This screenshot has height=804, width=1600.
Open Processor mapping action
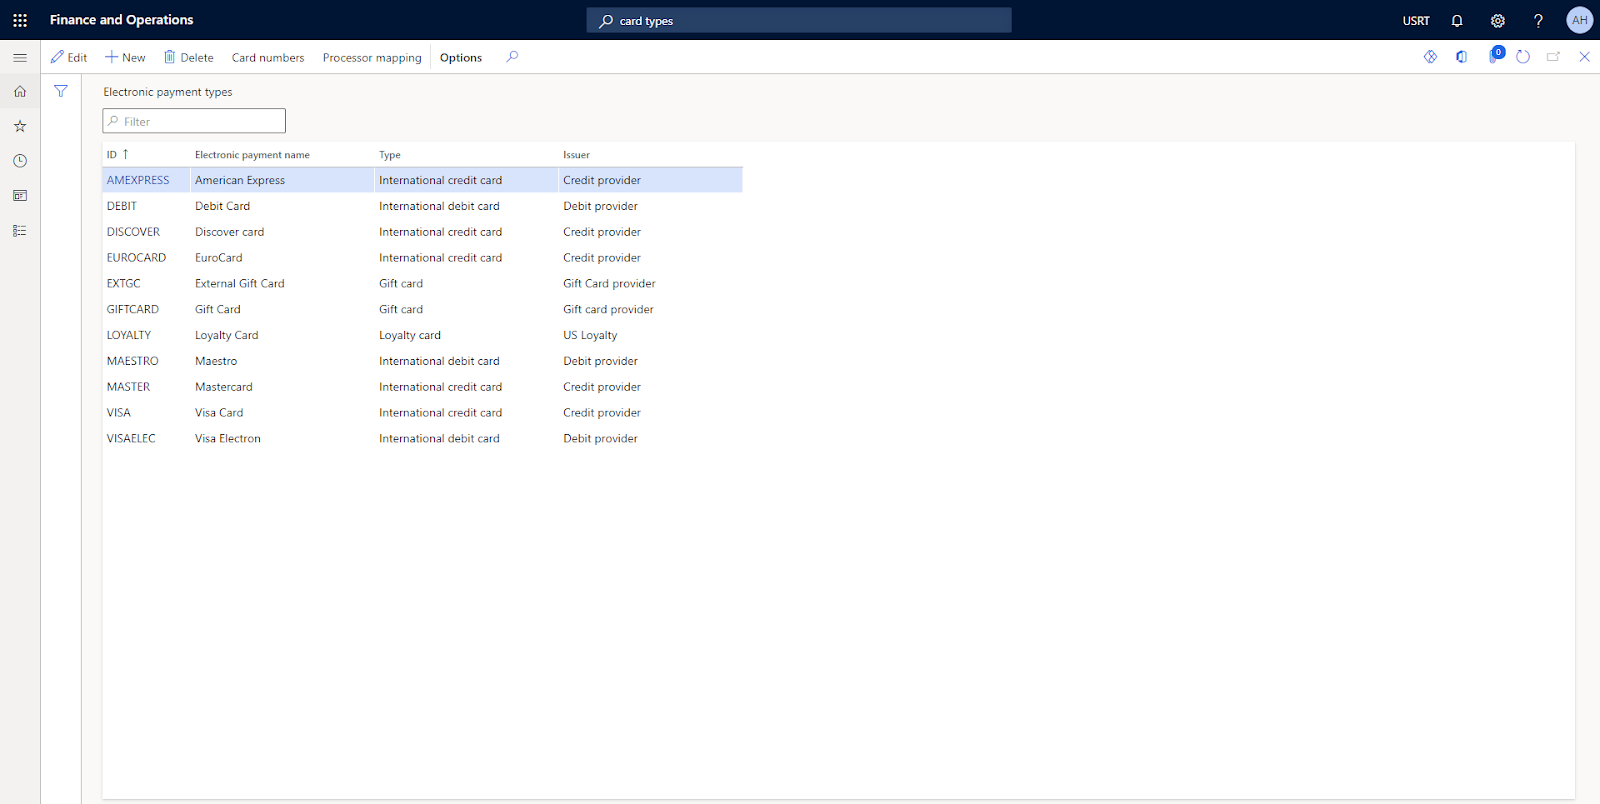[372, 57]
